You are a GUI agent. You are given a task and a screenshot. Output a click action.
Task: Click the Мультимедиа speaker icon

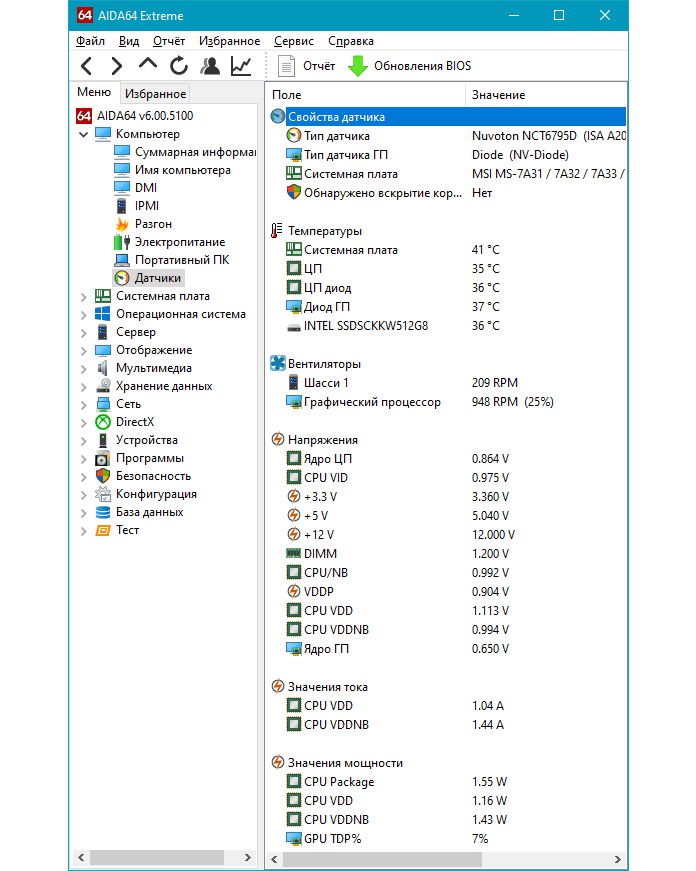(x=103, y=368)
